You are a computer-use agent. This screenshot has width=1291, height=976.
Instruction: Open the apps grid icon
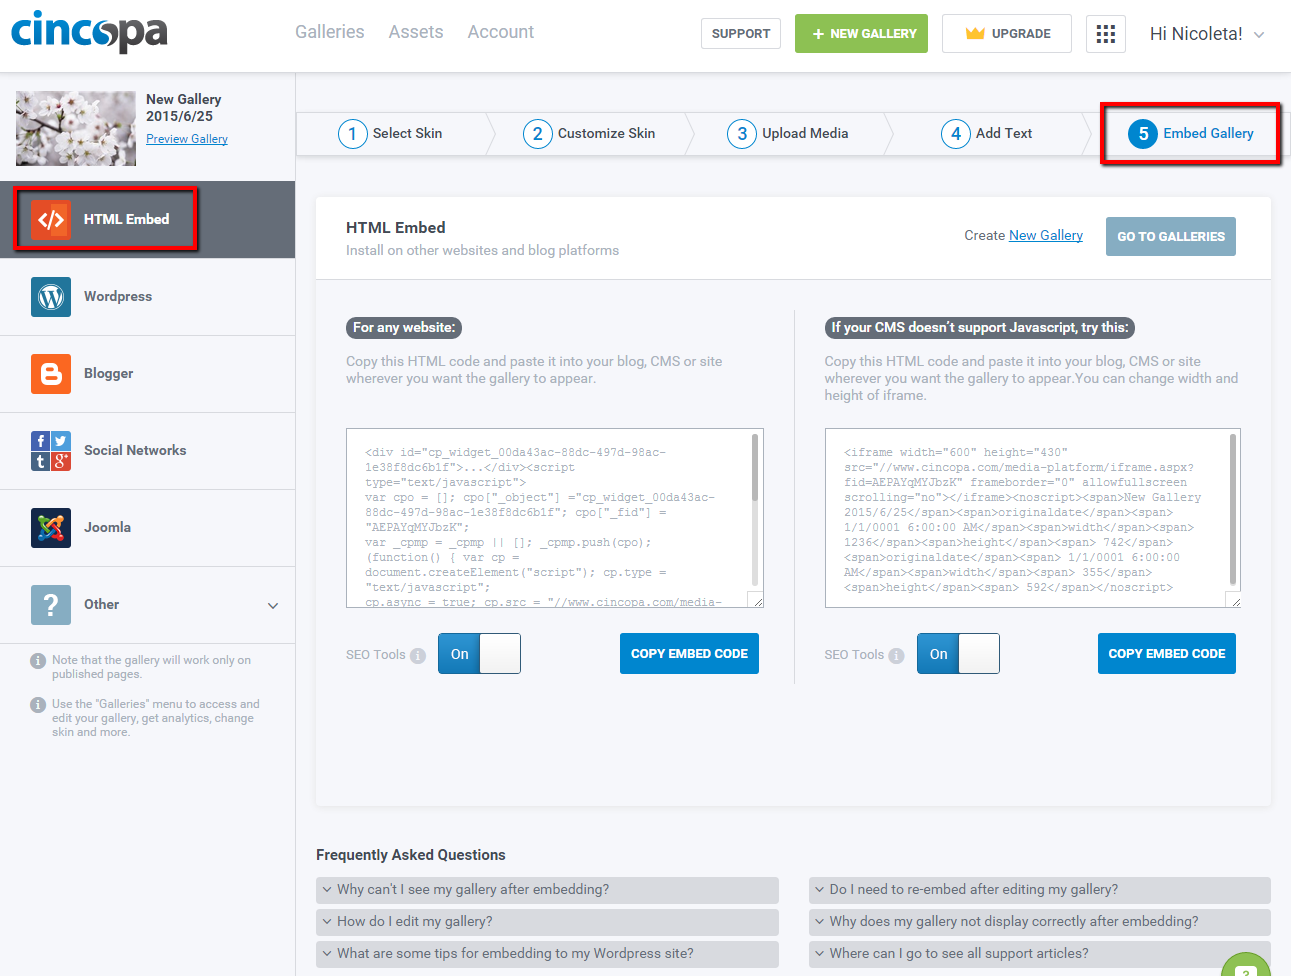[x=1105, y=34]
